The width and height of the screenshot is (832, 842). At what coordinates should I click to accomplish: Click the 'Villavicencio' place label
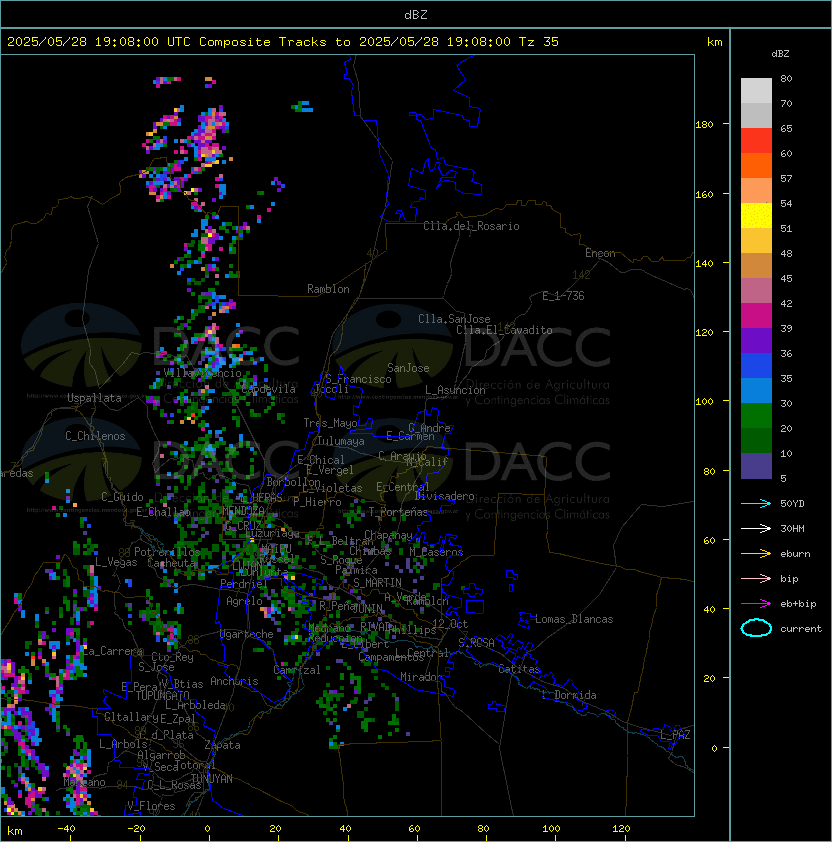202,373
